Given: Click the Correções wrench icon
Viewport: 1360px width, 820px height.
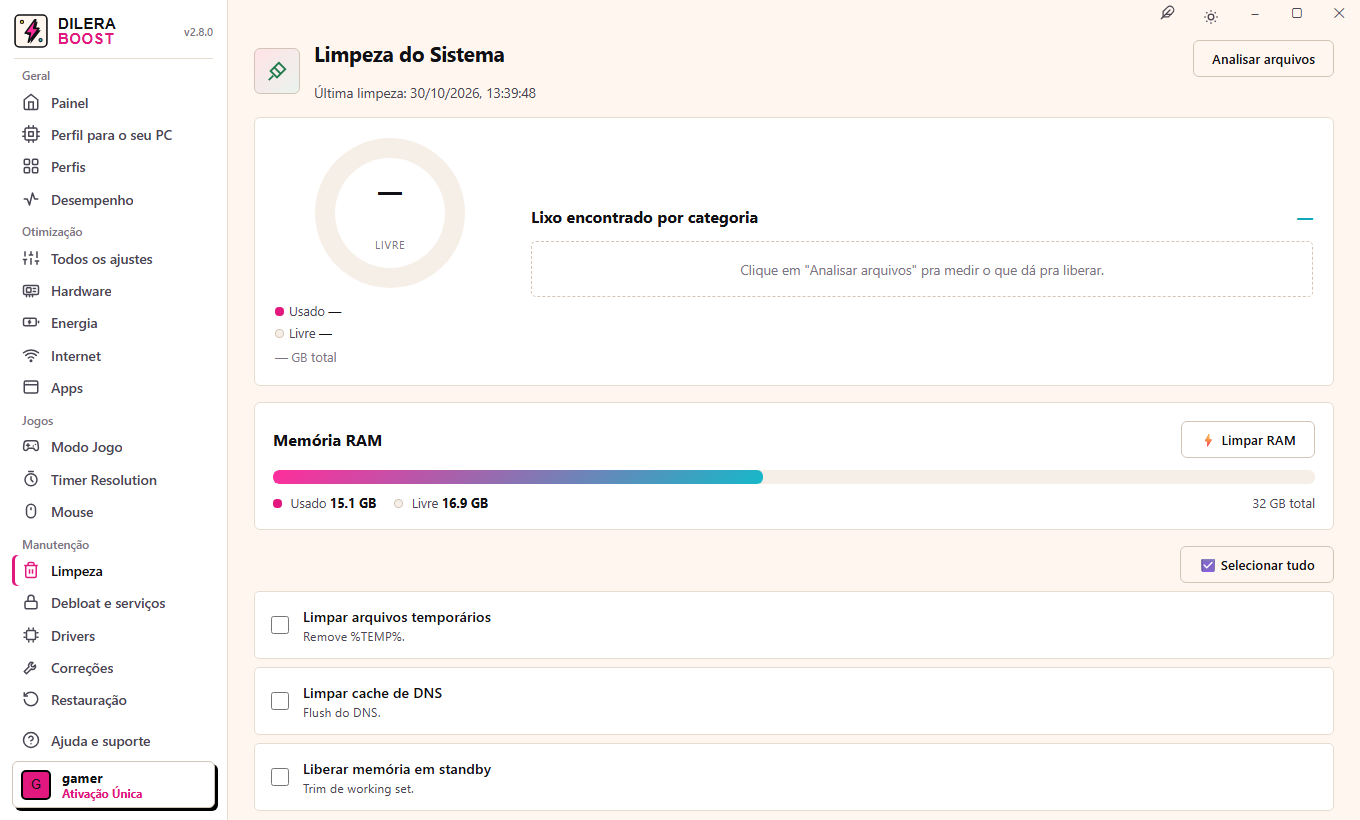Looking at the screenshot, I should [x=31, y=668].
